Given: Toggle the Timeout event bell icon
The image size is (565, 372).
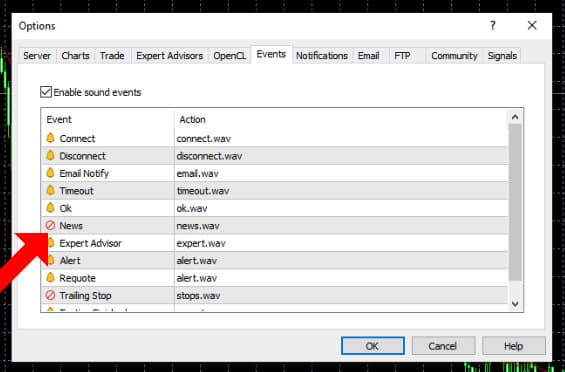Looking at the screenshot, I should 50,190.
